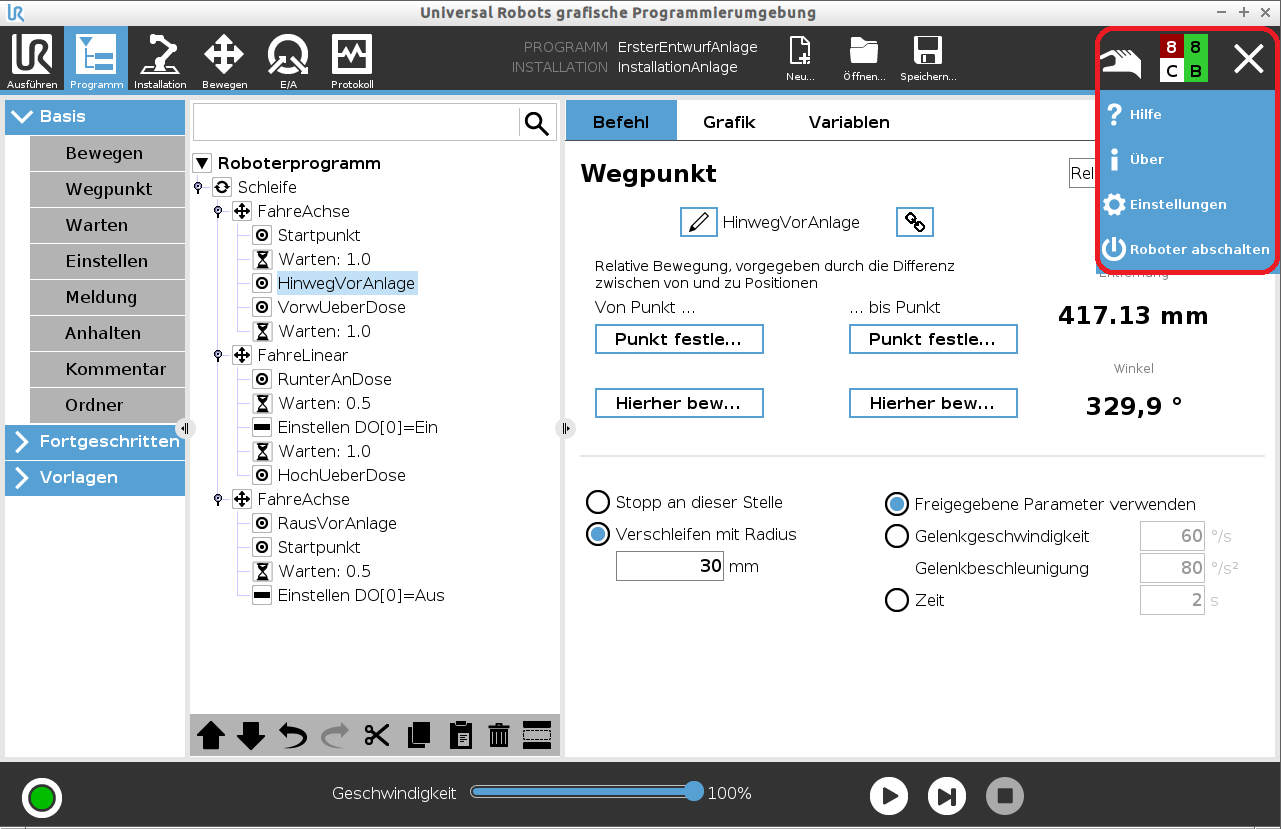The image size is (1281, 829).
Task: Collapse the Roboterprogramm tree root
Action: (202, 163)
